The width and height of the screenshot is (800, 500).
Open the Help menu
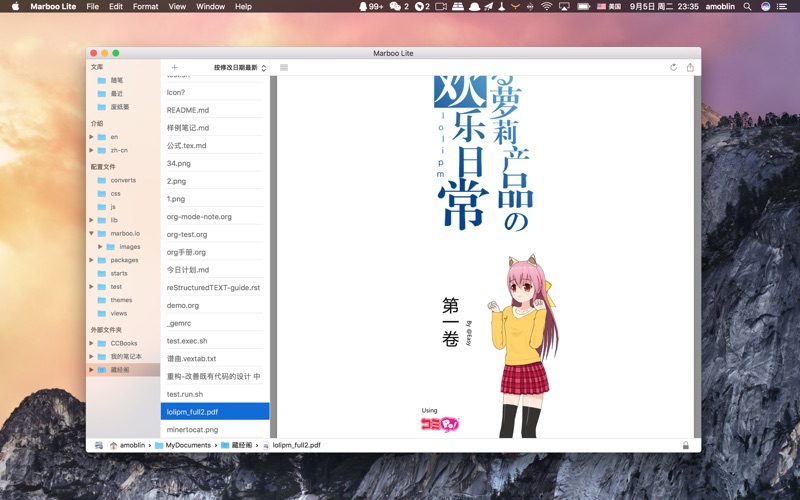tap(243, 6)
